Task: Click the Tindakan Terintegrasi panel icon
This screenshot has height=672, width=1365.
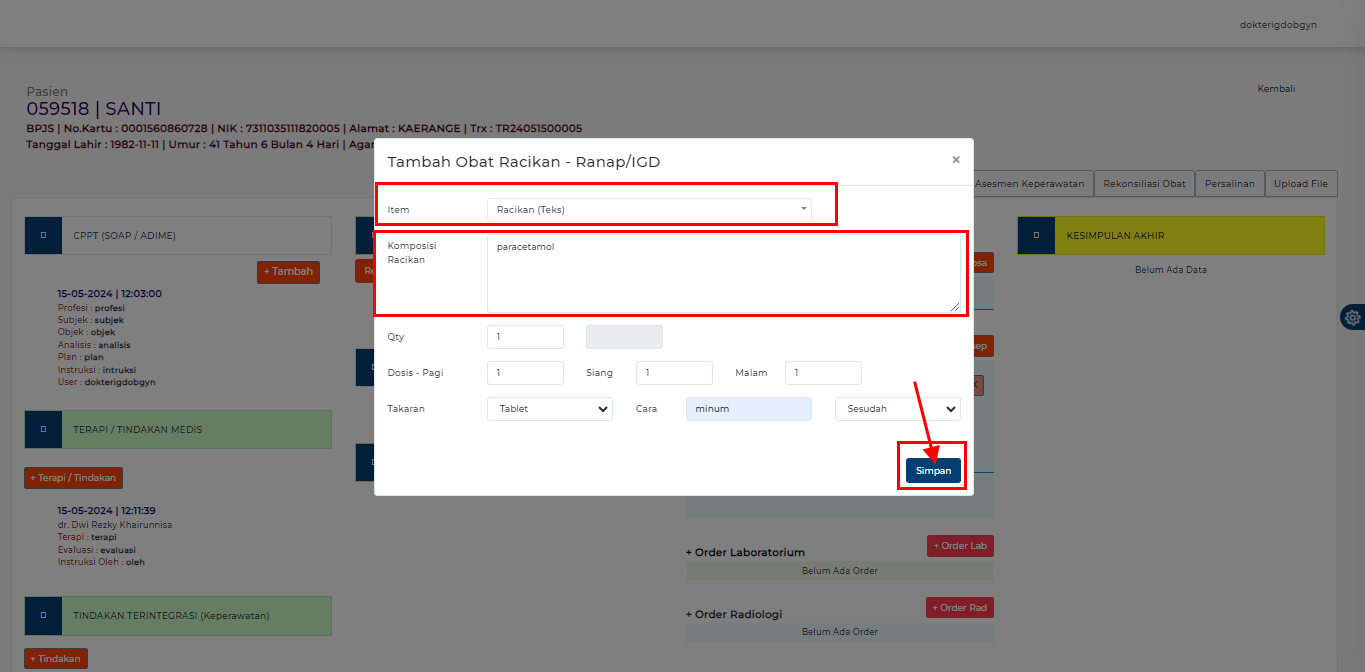Action: [x=43, y=616]
